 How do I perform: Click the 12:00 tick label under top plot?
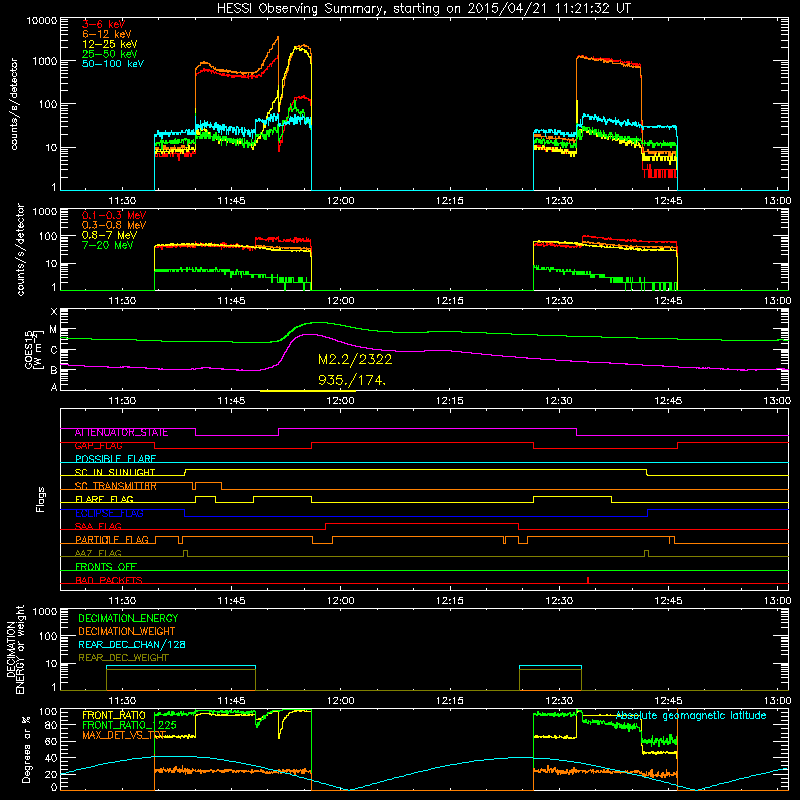click(x=340, y=201)
